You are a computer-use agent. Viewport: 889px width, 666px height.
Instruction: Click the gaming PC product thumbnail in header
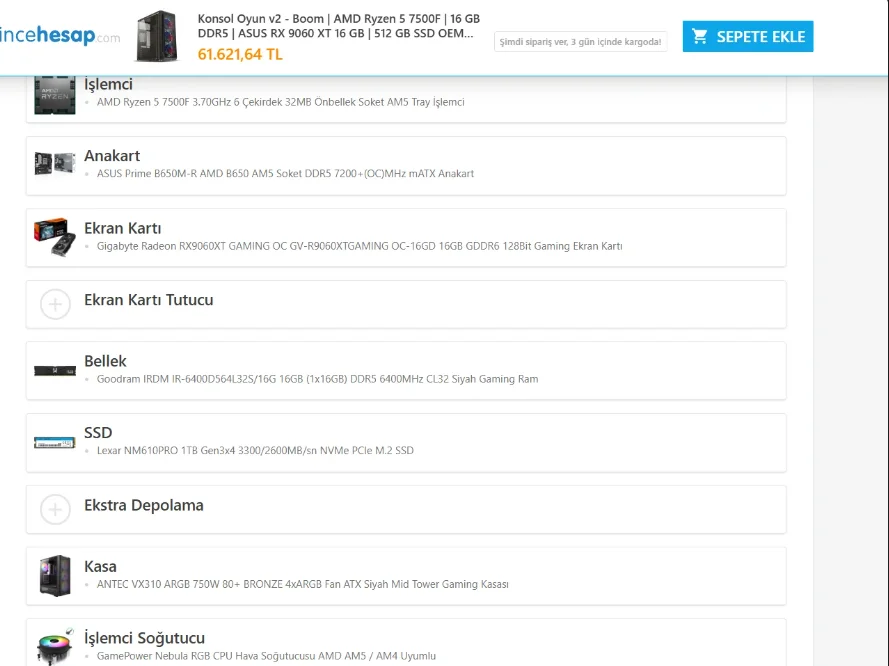157,36
